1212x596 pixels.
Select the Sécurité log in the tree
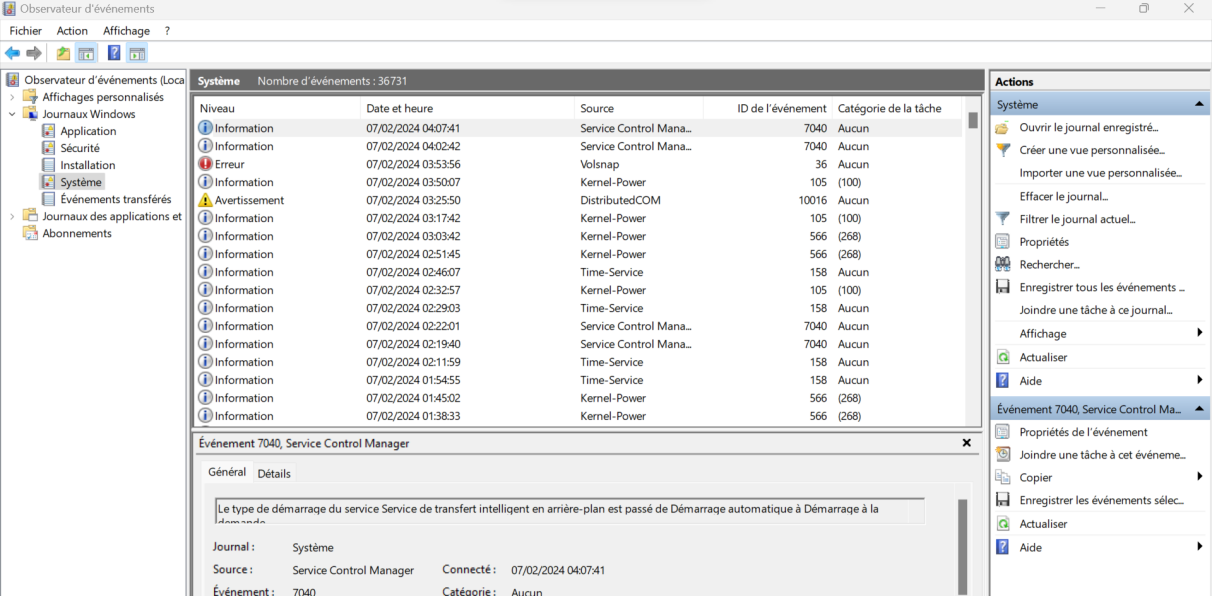pos(79,148)
